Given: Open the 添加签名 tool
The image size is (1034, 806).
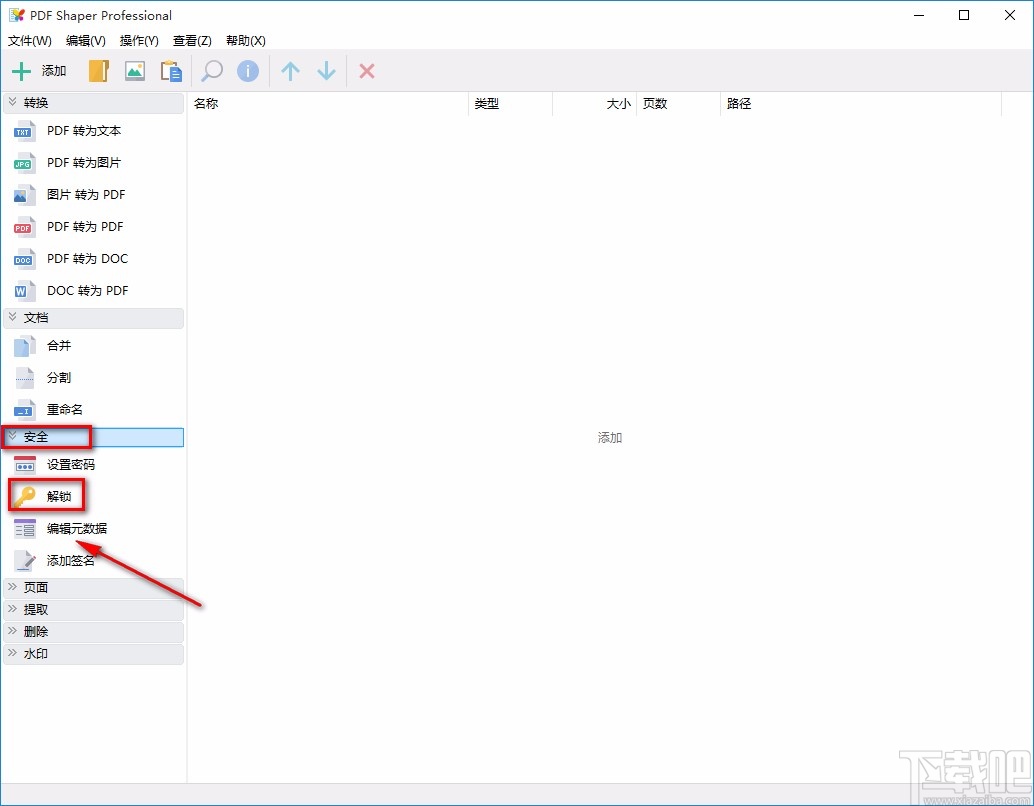Looking at the screenshot, I should pyautogui.click(x=71, y=559).
